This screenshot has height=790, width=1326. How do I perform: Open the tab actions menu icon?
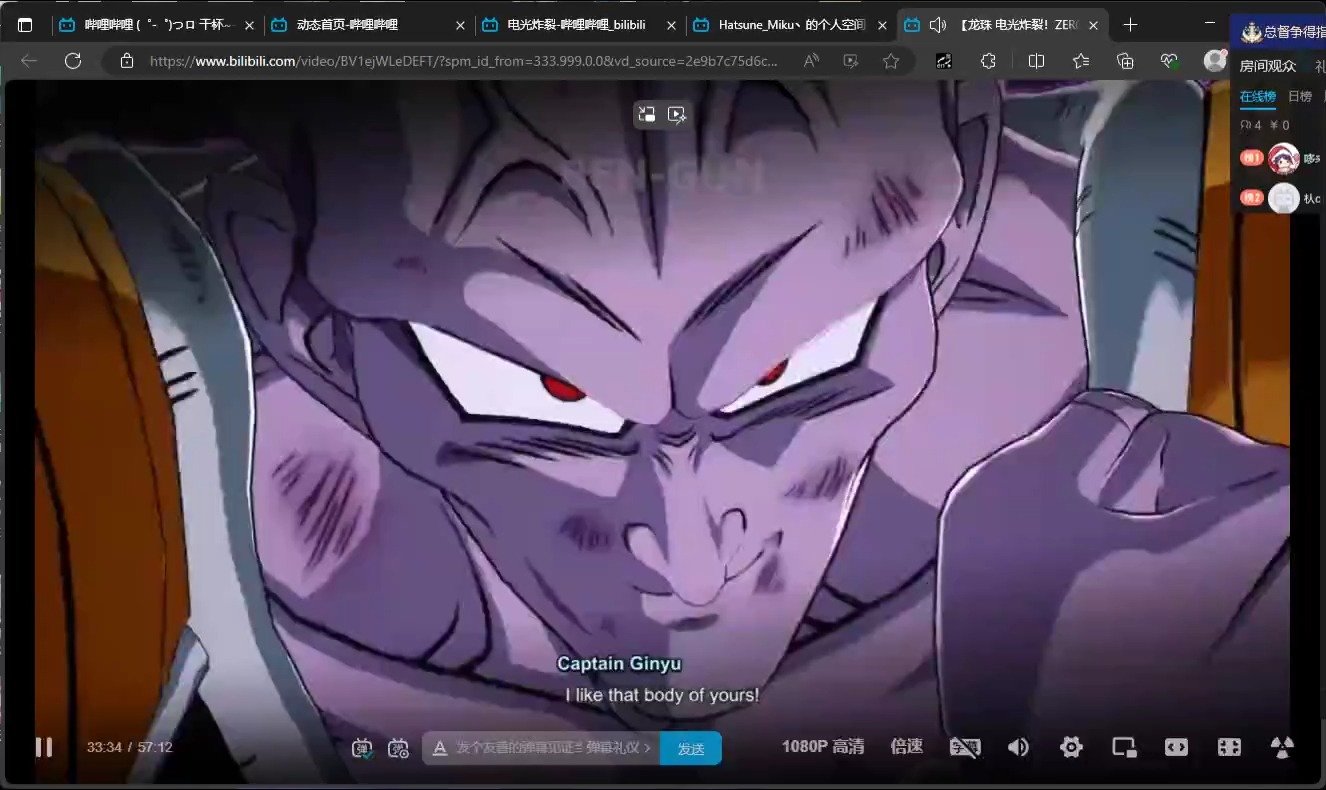(x=25, y=25)
